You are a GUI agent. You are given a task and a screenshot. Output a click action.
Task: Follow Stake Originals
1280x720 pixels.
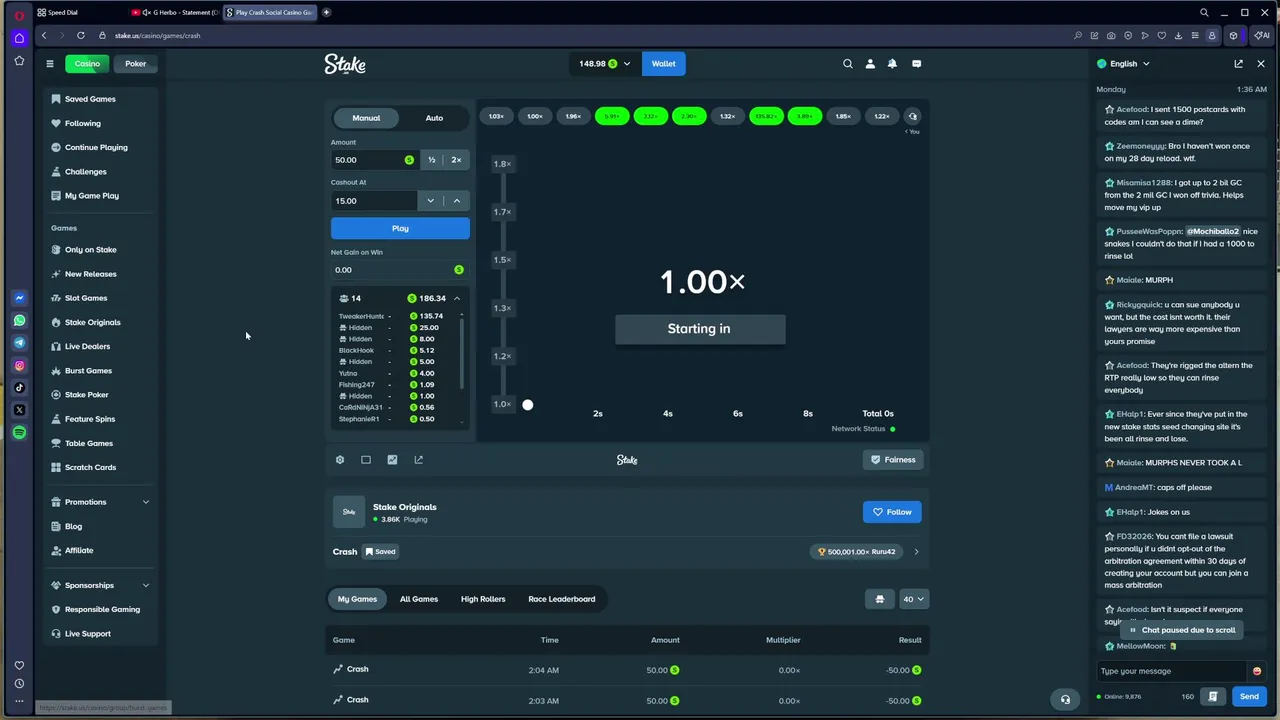point(892,512)
